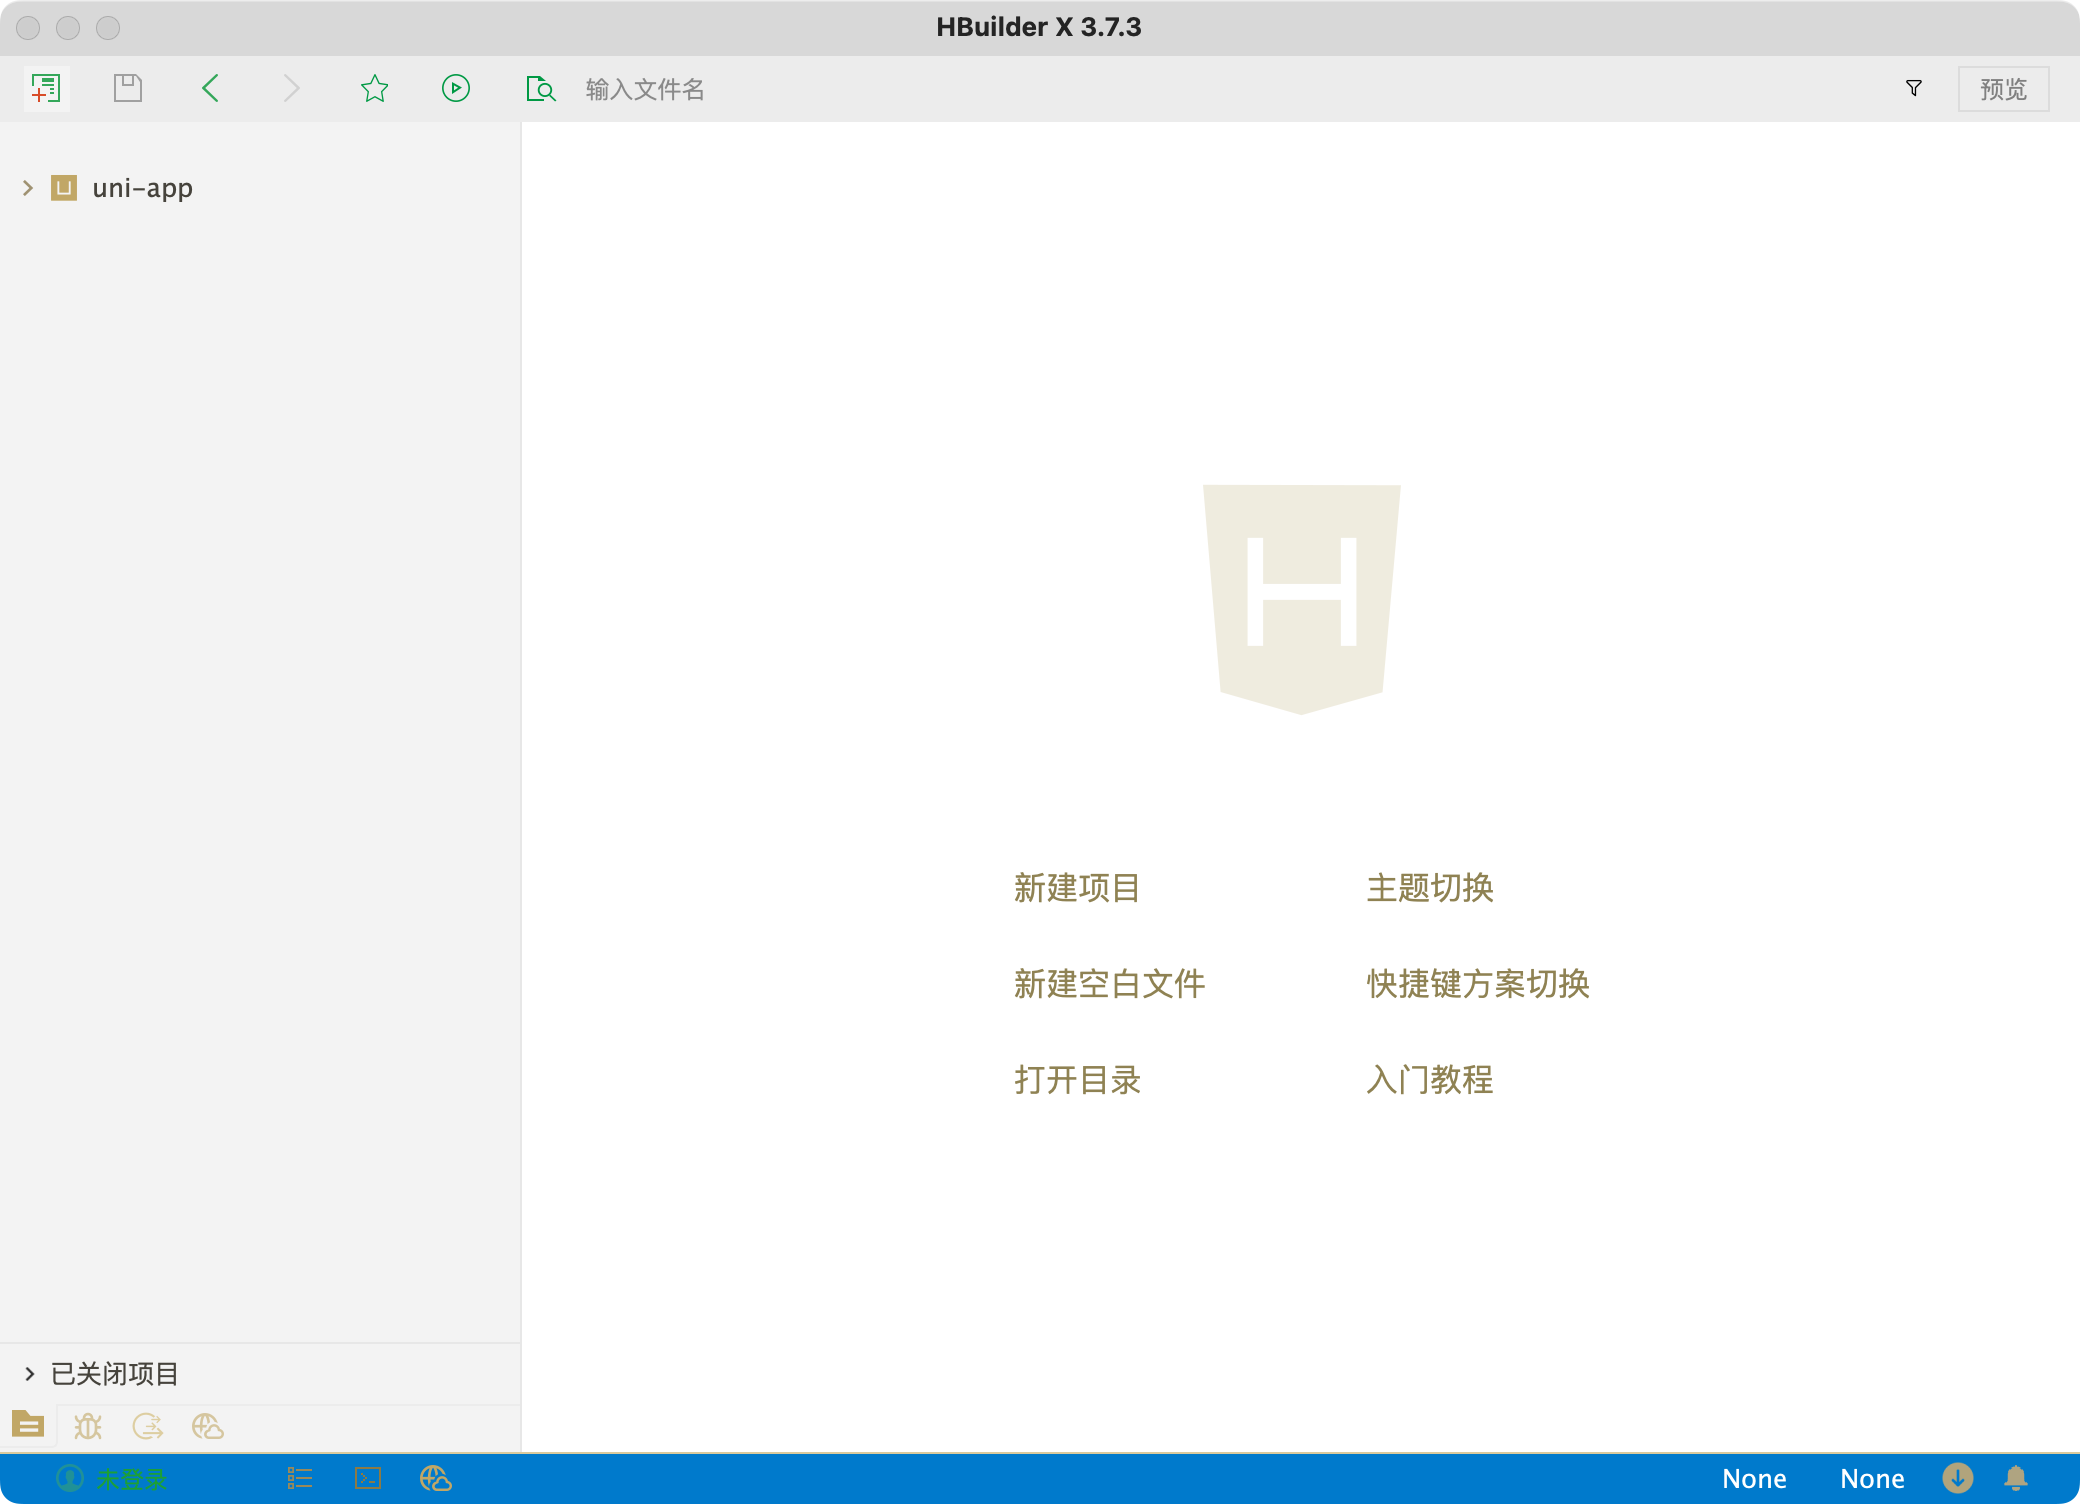Image resolution: width=2080 pixels, height=1504 pixels.
Task: Click the notification bell icon
Action: [2018, 1478]
